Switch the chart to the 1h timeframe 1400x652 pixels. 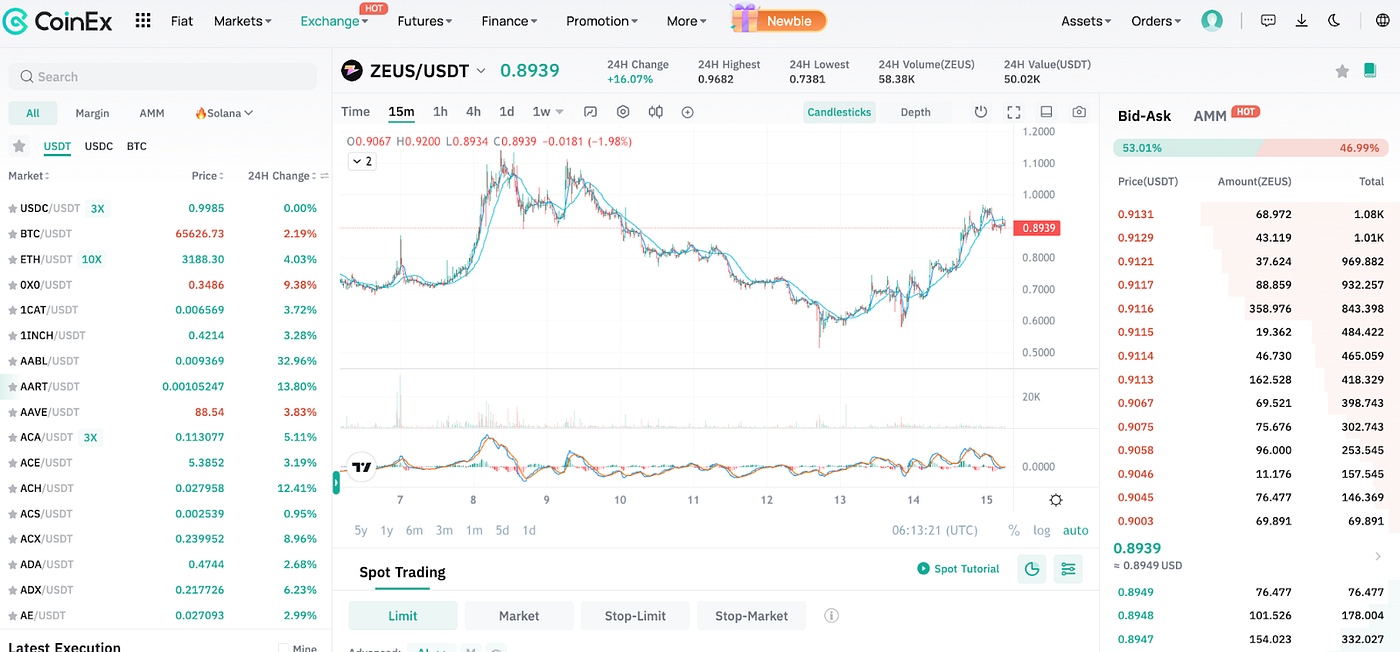coord(440,112)
